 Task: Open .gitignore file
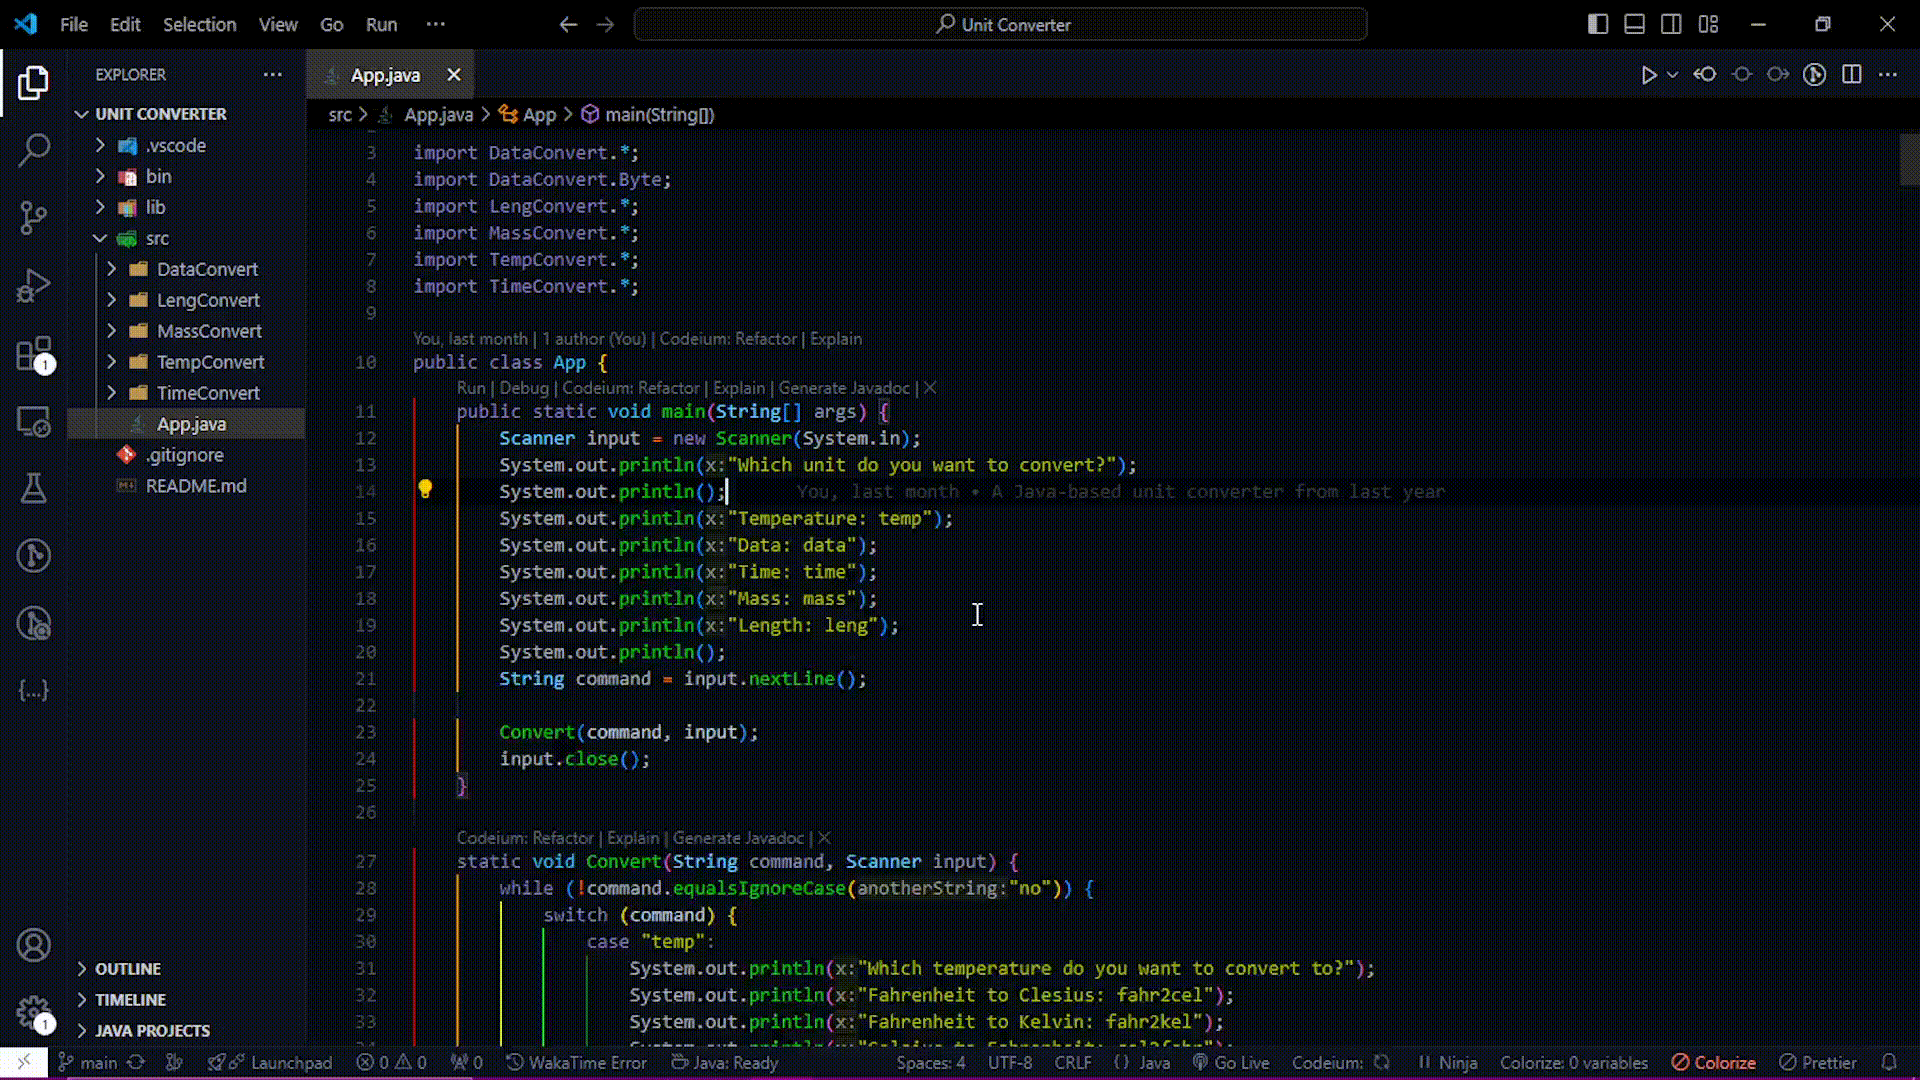point(186,455)
